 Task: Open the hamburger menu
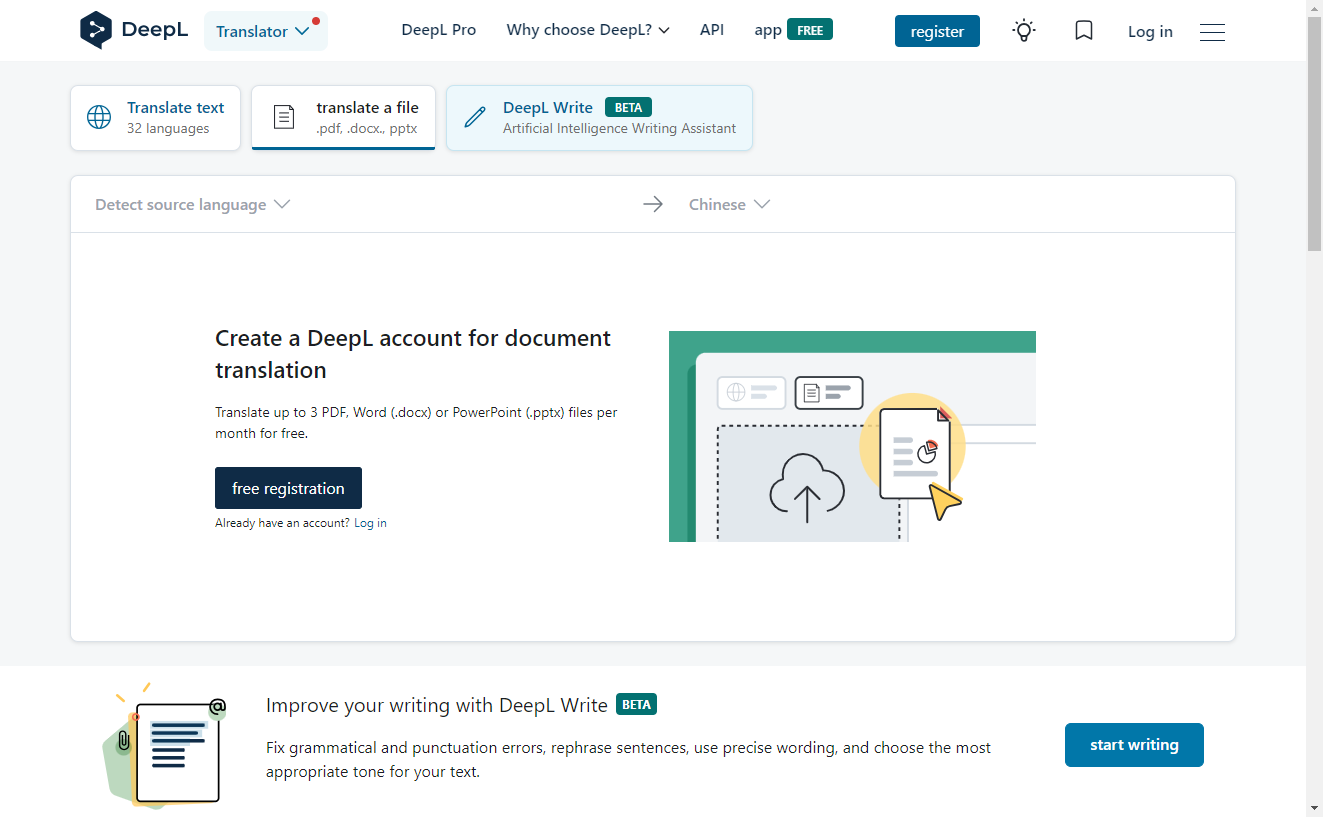coord(1212,32)
